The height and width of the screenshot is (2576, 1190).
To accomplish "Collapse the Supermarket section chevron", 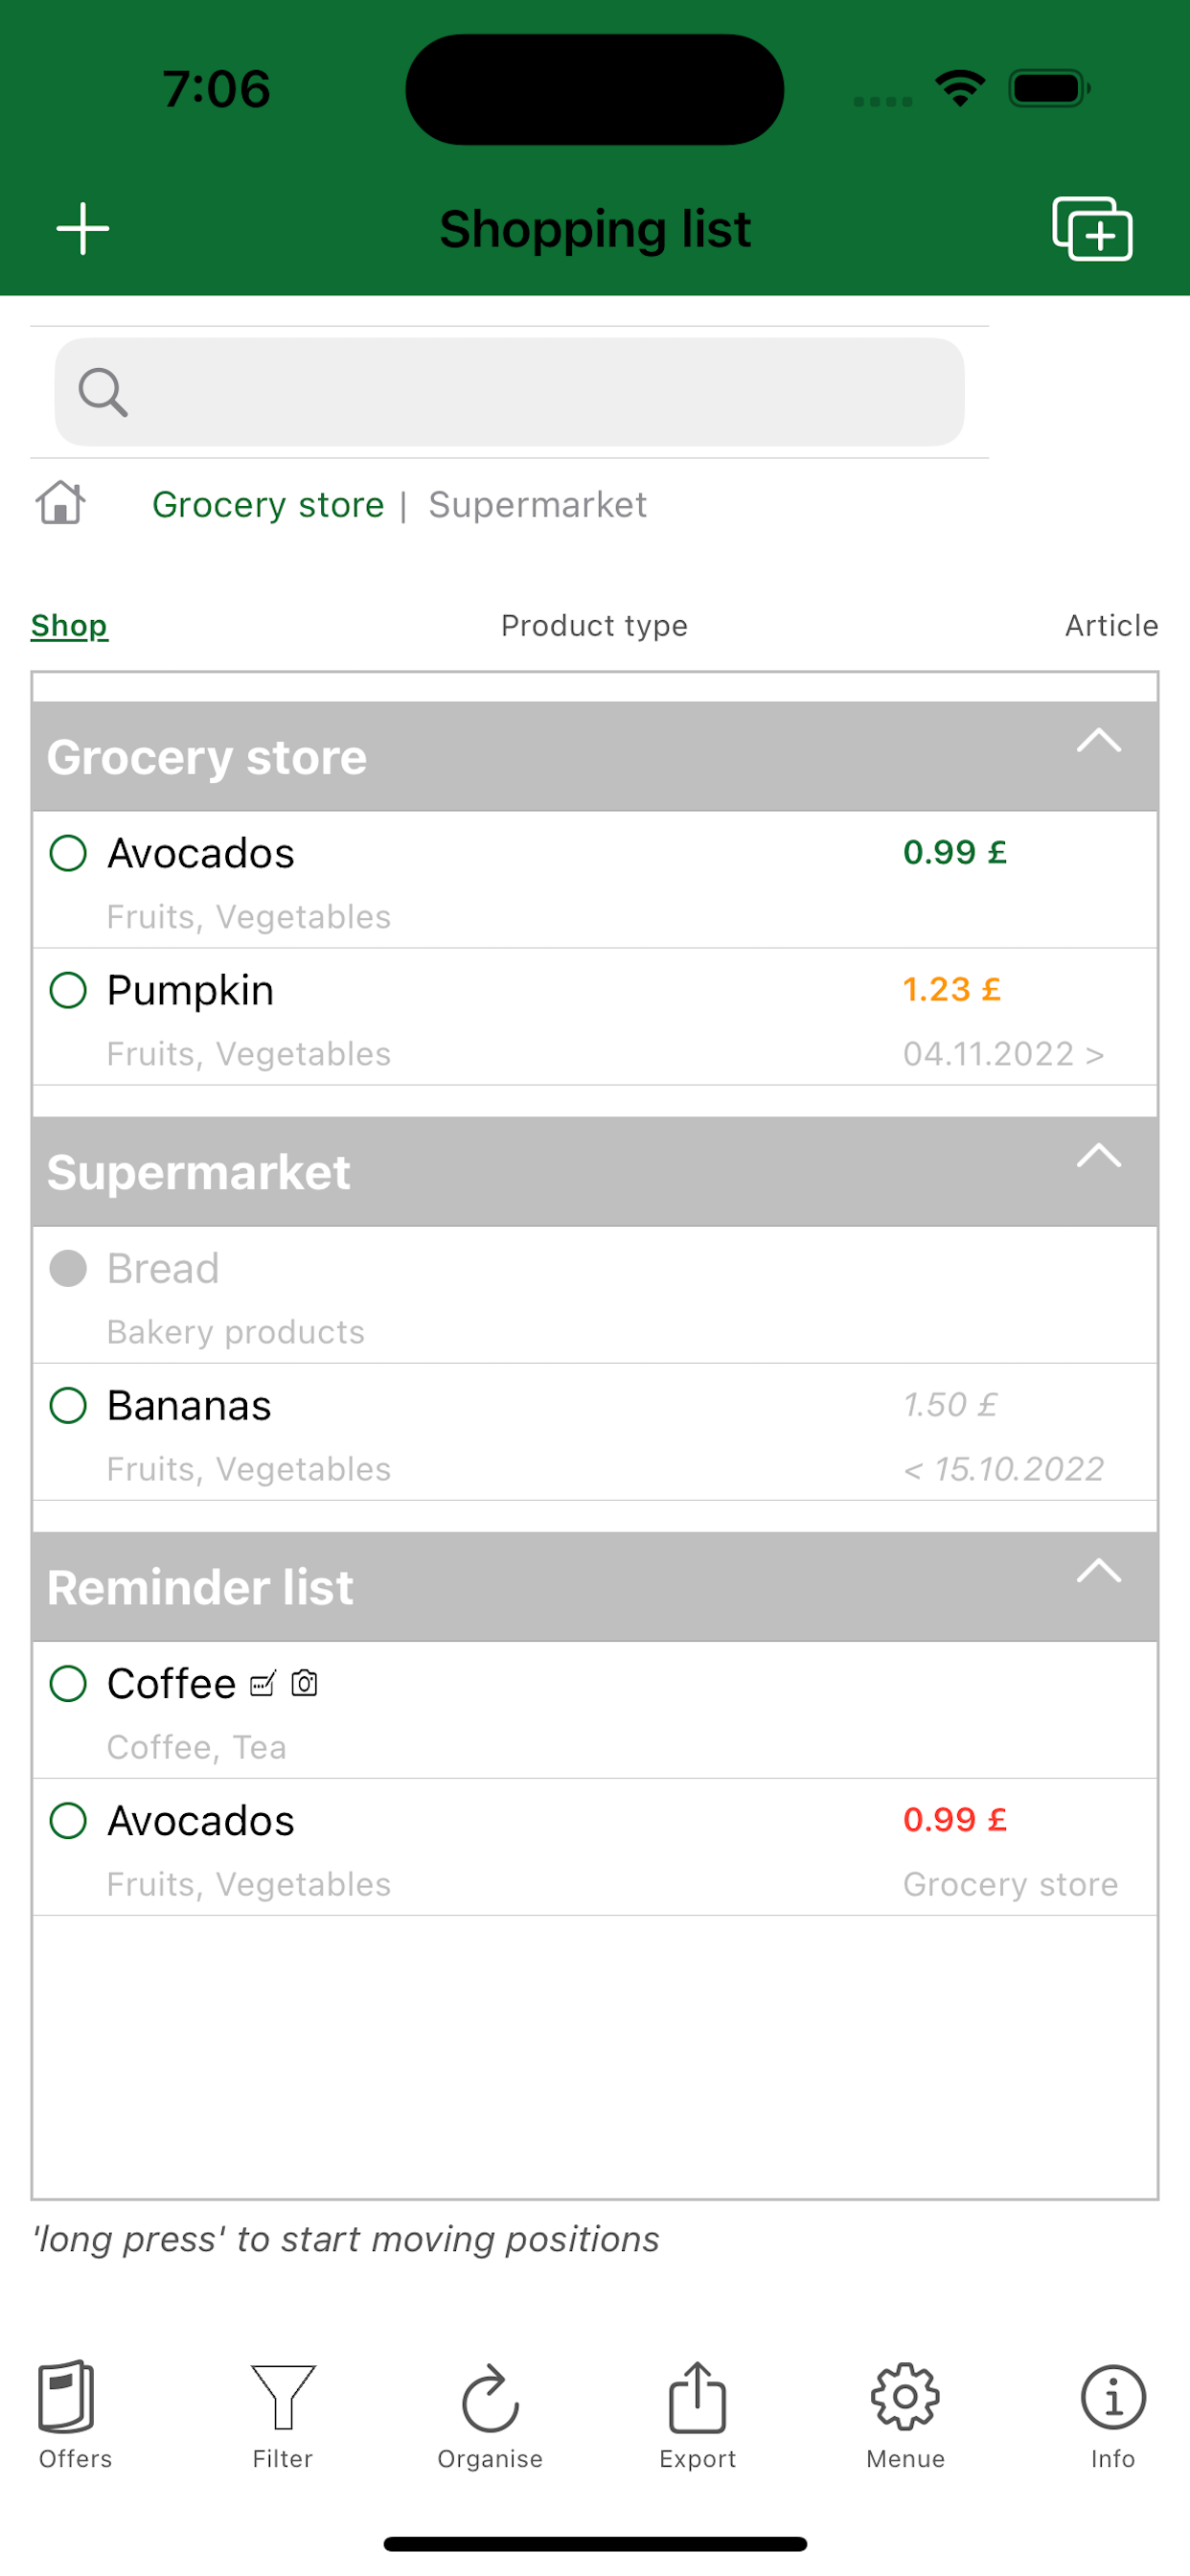I will pos(1098,1155).
